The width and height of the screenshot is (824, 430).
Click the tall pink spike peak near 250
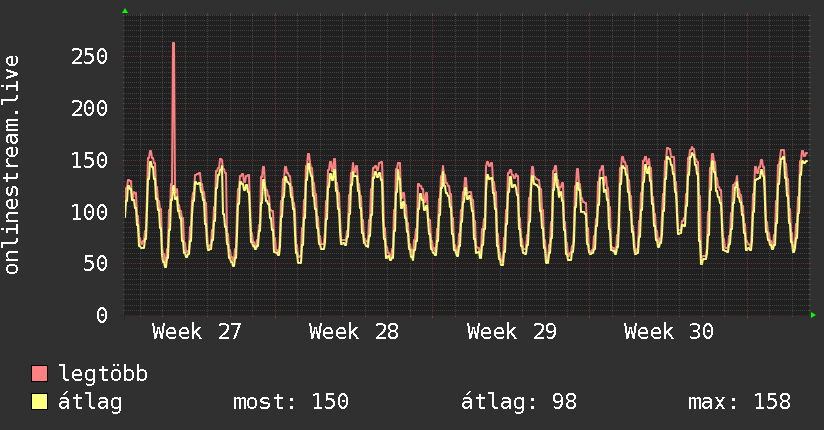173,44
